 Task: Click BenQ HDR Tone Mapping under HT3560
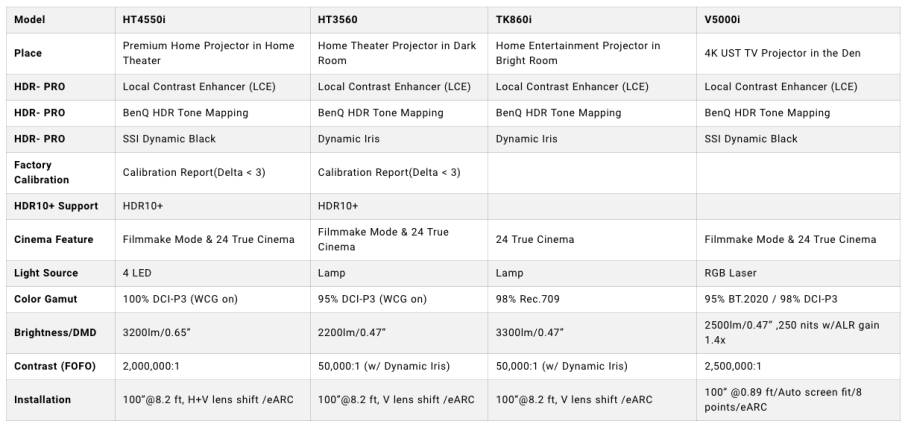[x=380, y=113]
